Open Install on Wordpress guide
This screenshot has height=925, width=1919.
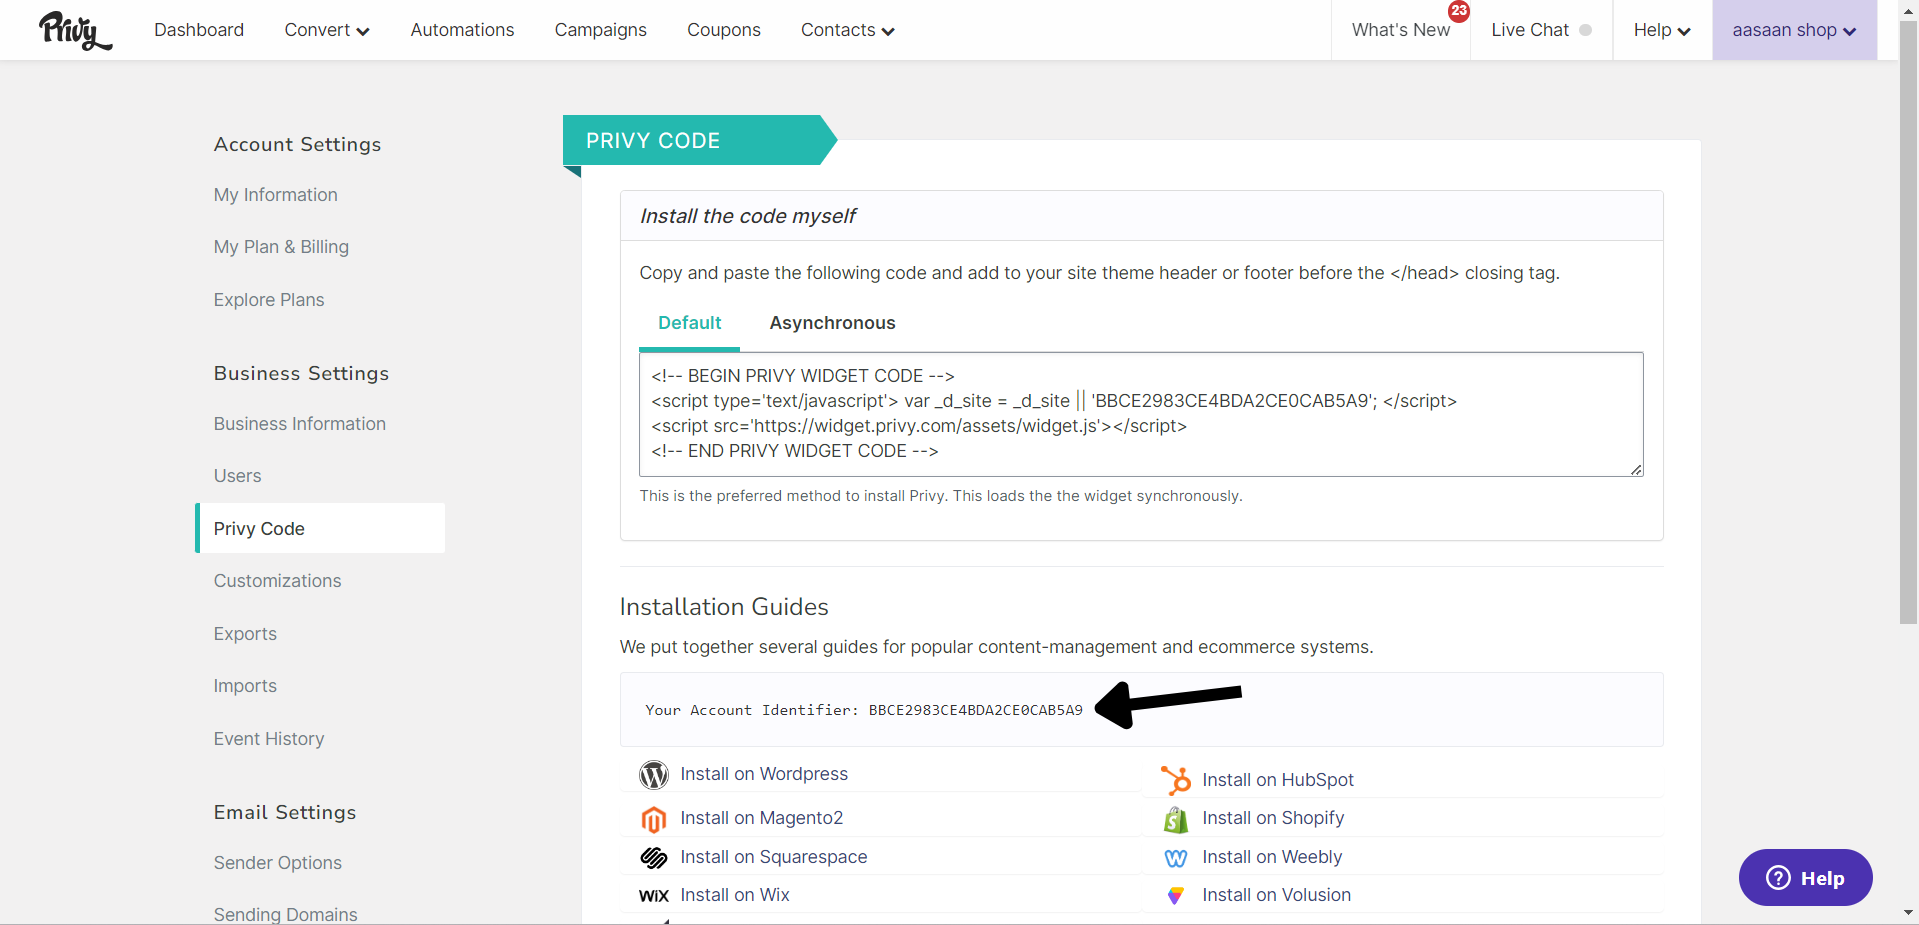click(x=764, y=774)
